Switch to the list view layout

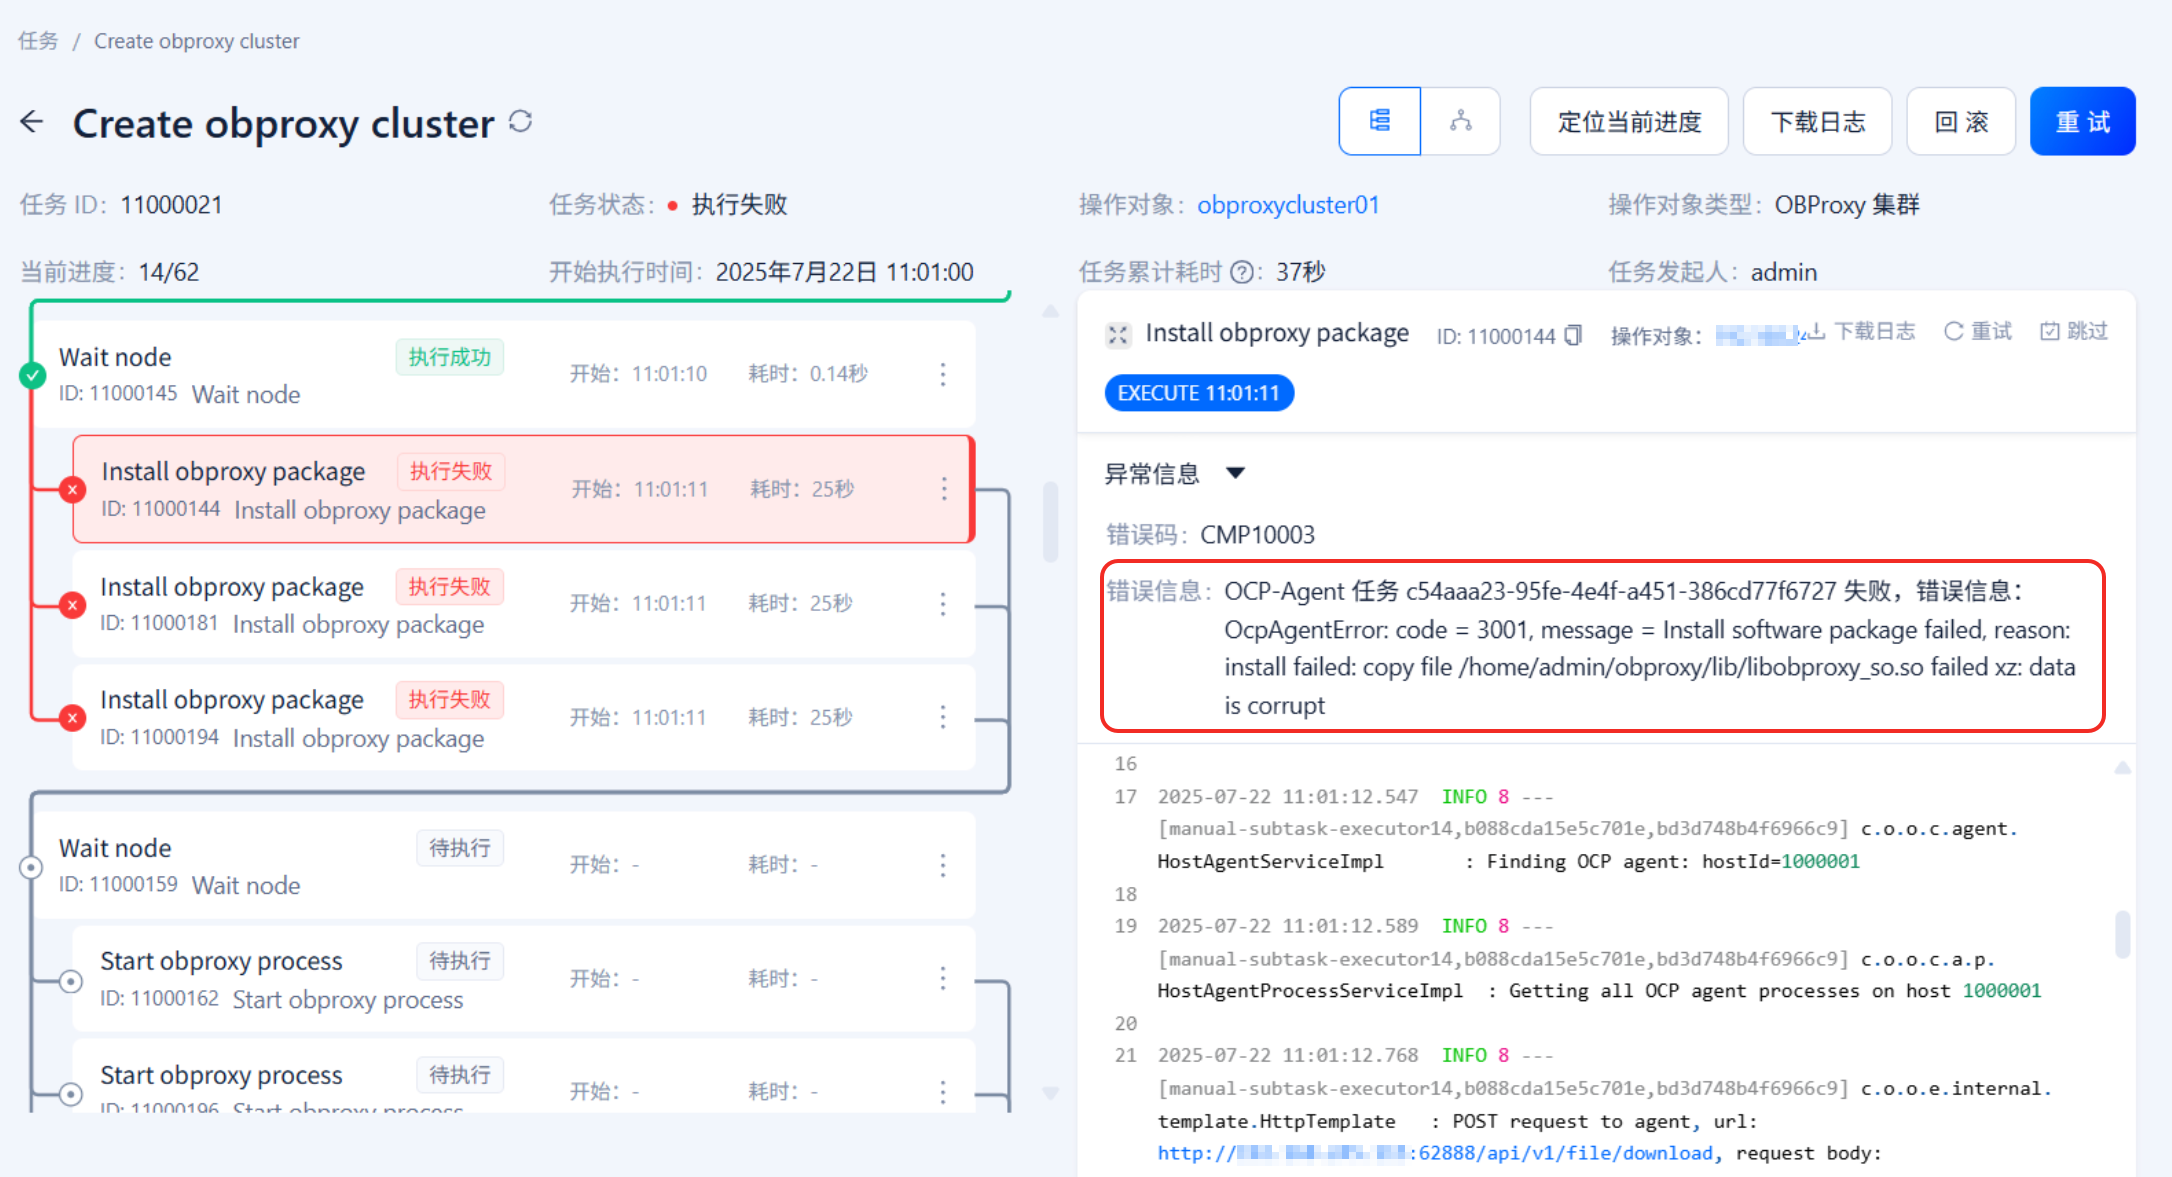click(x=1379, y=121)
